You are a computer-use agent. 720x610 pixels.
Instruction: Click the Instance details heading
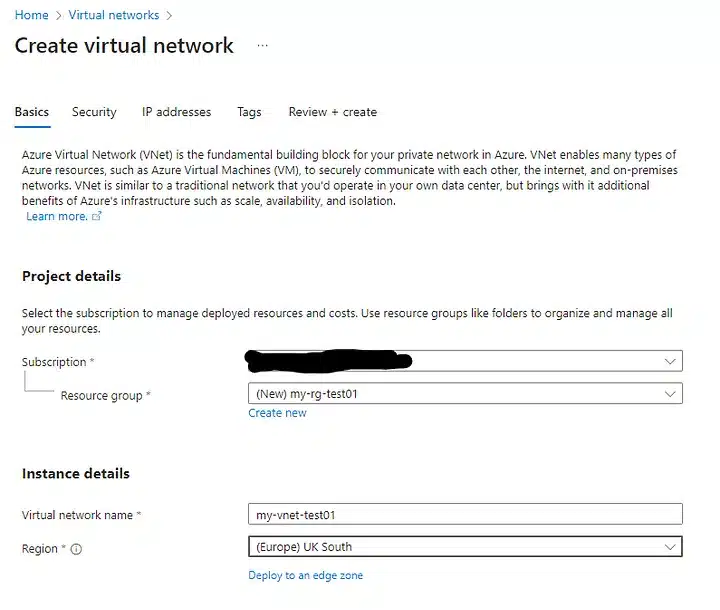point(76,474)
